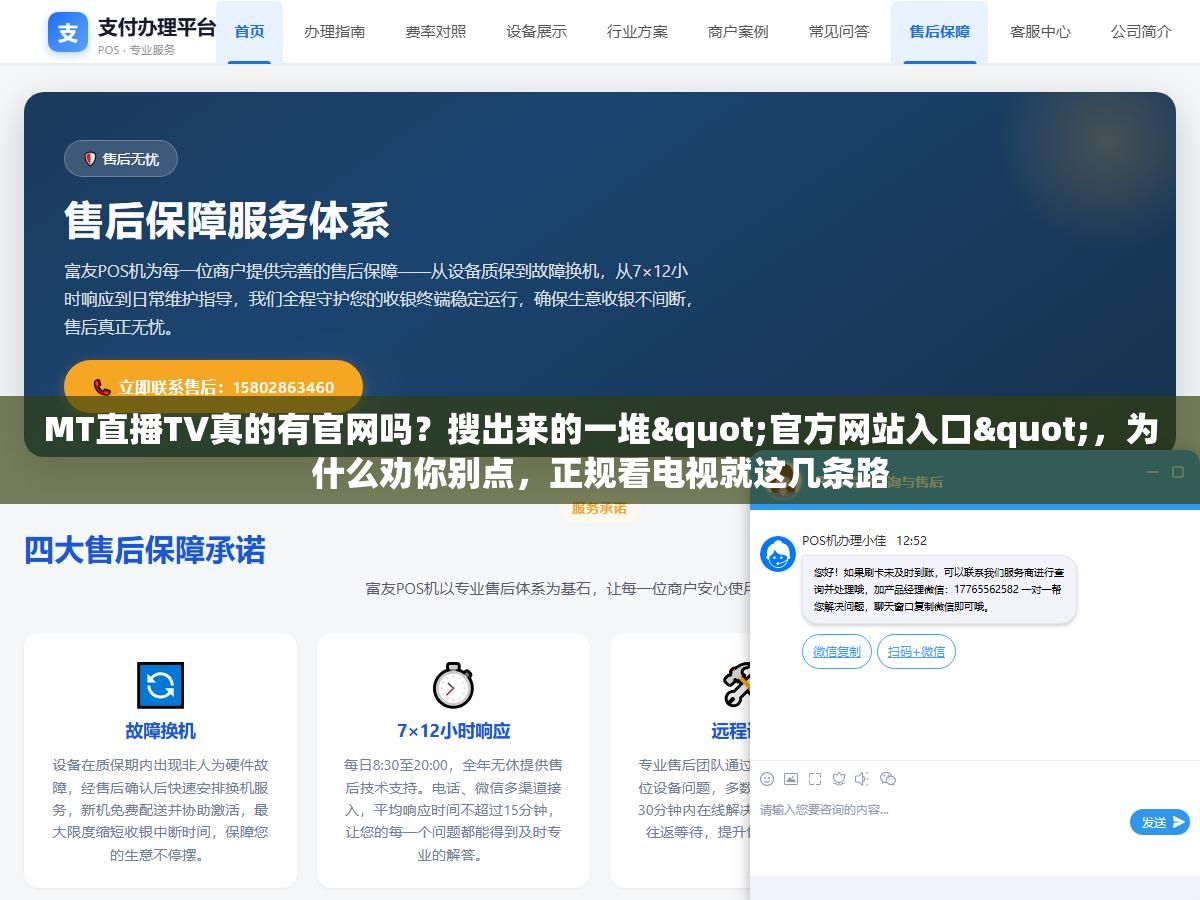Click the 扫码+微信 button in chat

click(916, 651)
